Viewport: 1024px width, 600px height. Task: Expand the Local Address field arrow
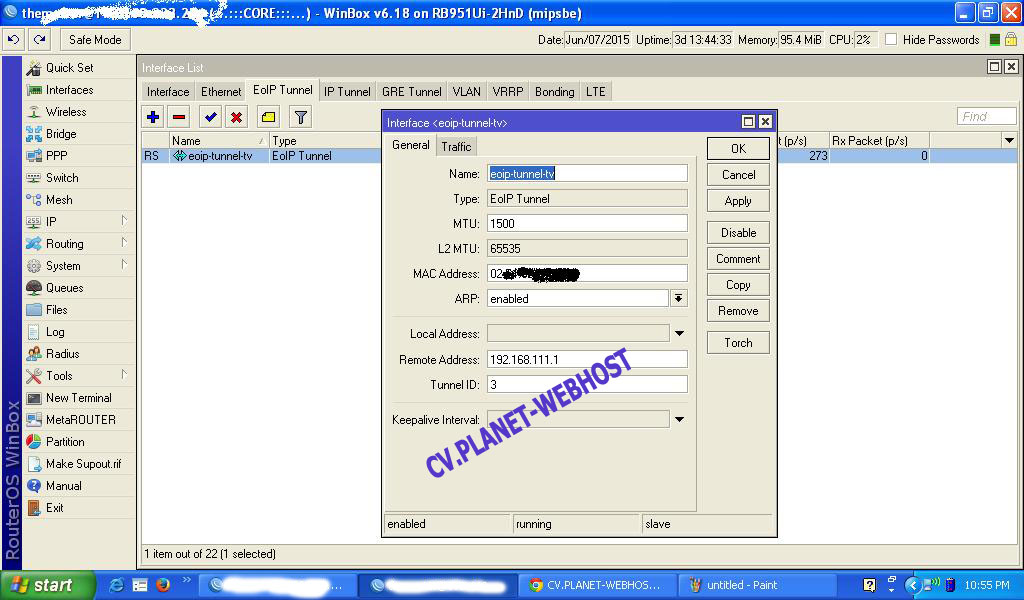coord(679,334)
